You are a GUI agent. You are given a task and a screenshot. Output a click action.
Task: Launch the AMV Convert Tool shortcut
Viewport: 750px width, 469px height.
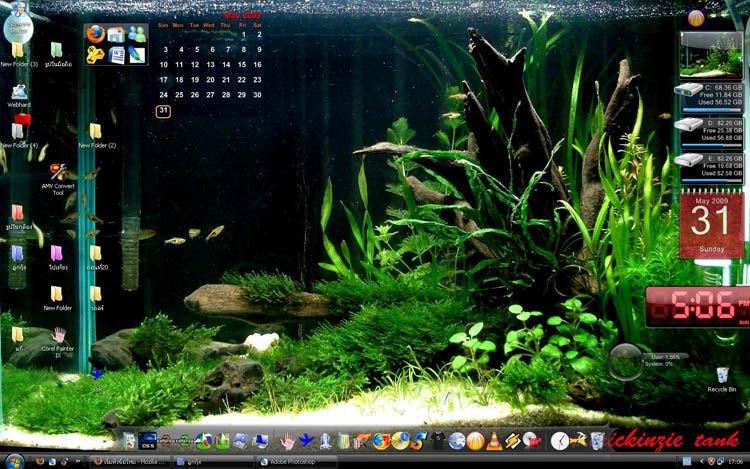pos(58,173)
